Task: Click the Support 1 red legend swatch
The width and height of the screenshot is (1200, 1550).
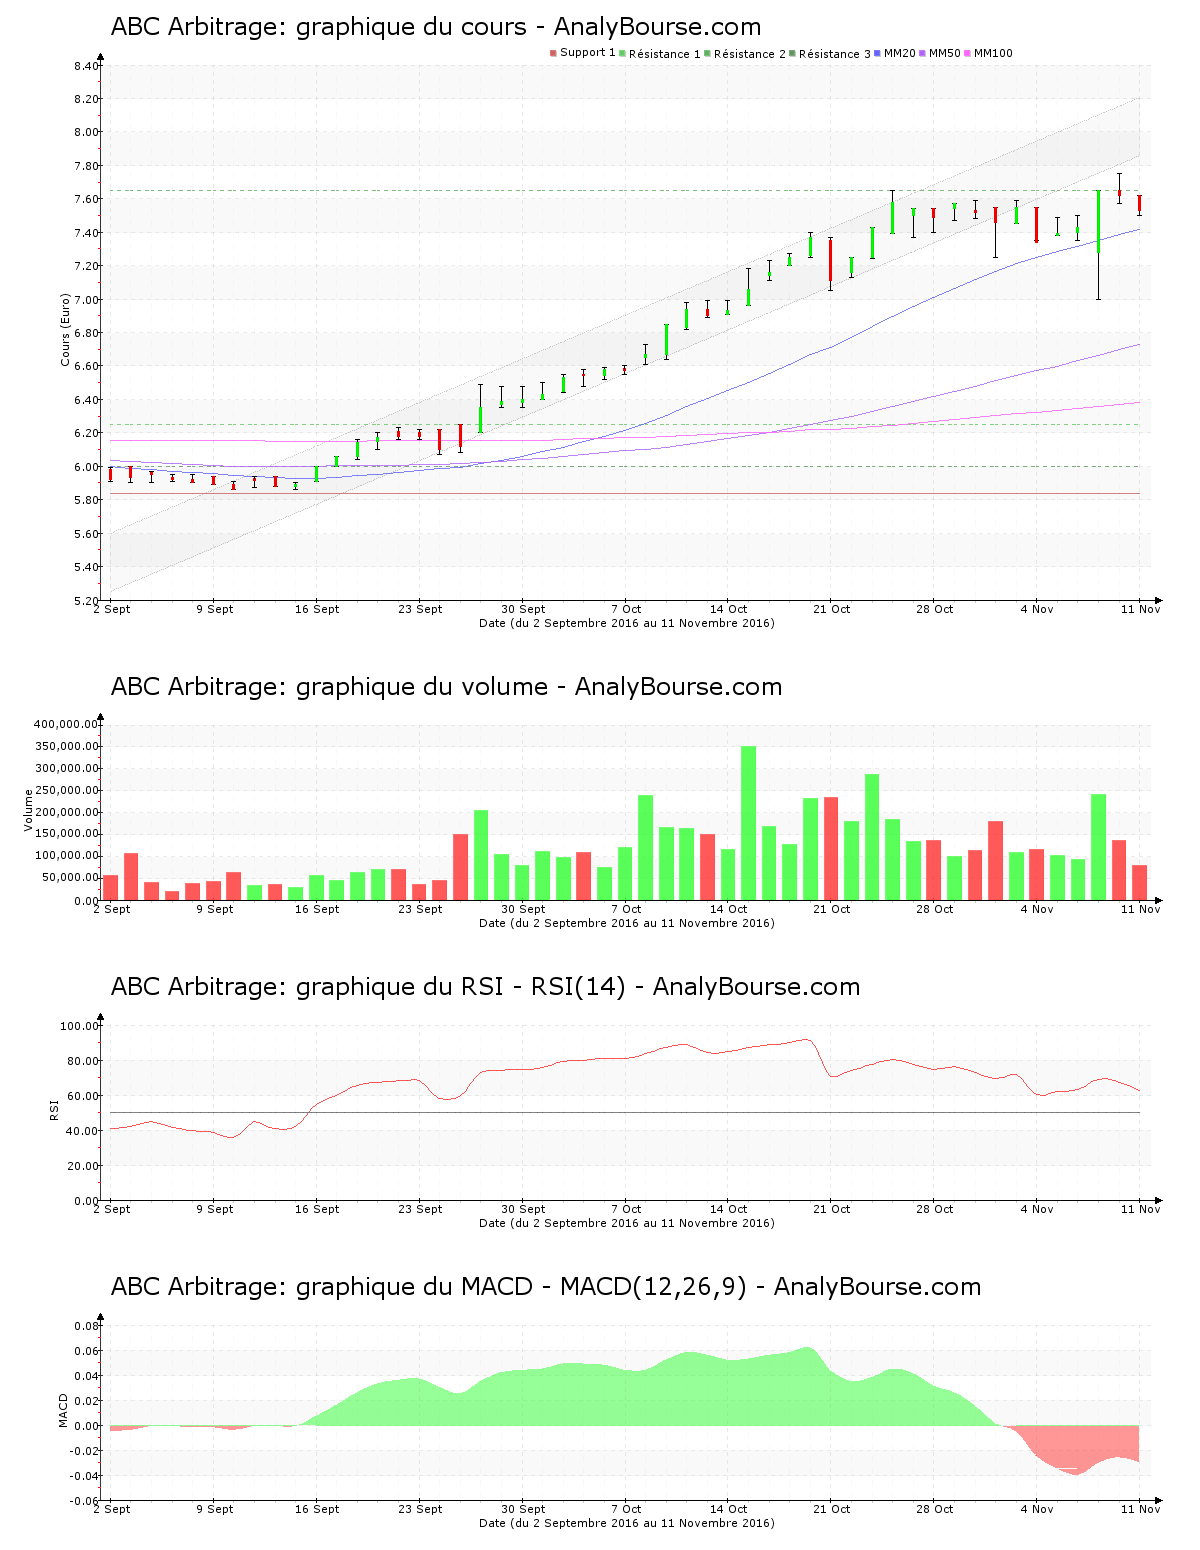Action: point(553,53)
